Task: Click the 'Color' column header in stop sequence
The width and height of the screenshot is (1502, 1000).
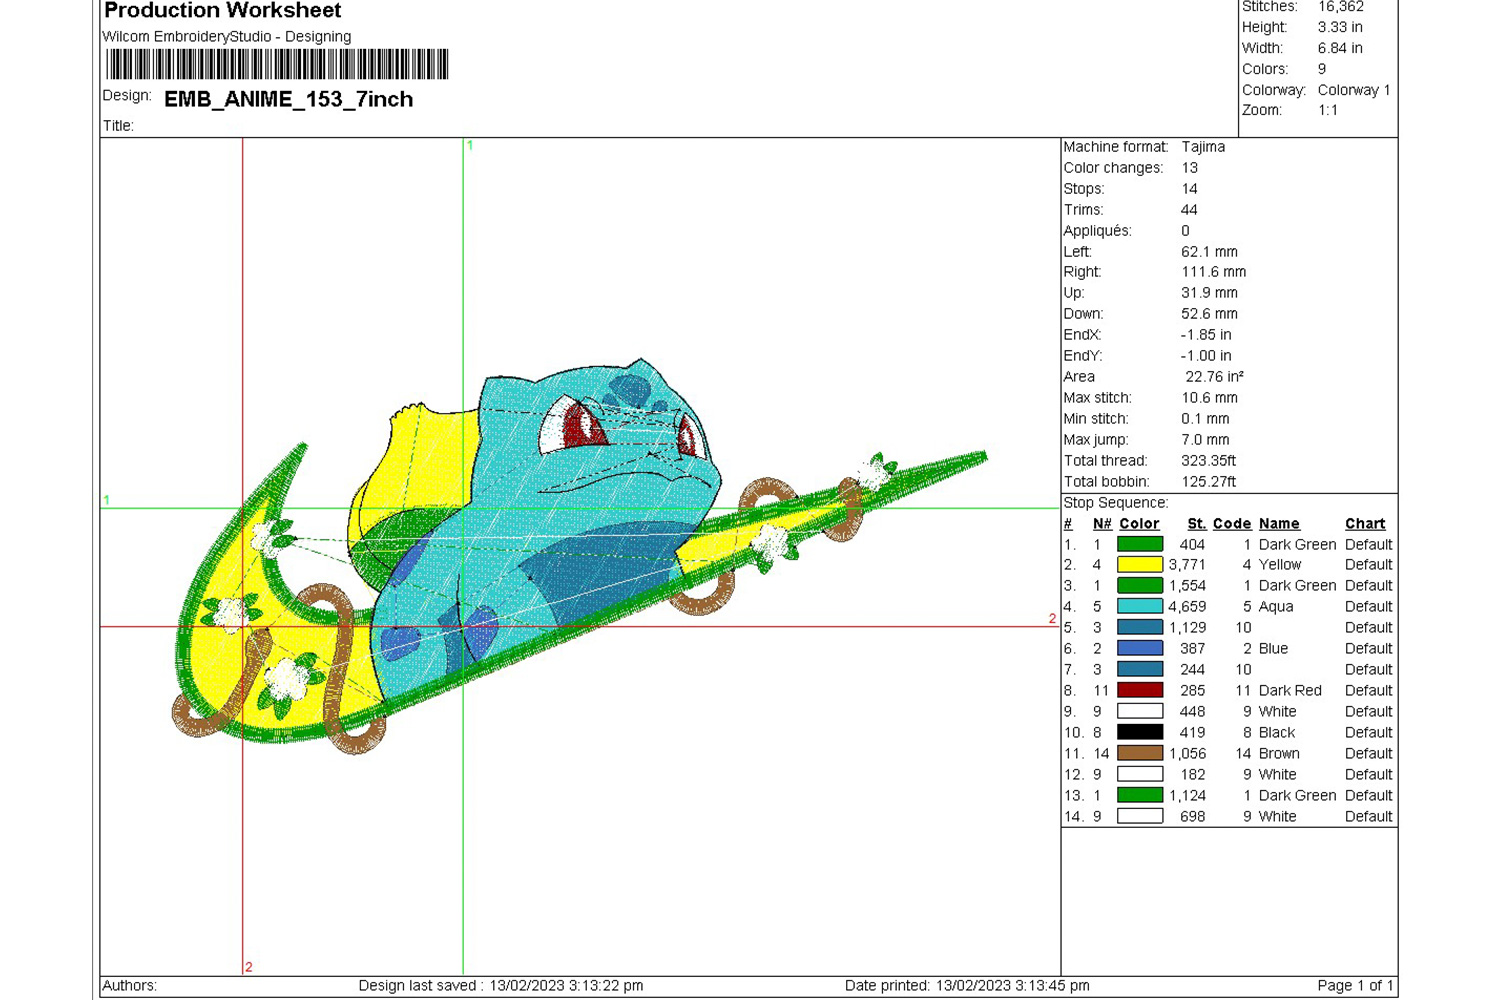Action: pos(1139,524)
